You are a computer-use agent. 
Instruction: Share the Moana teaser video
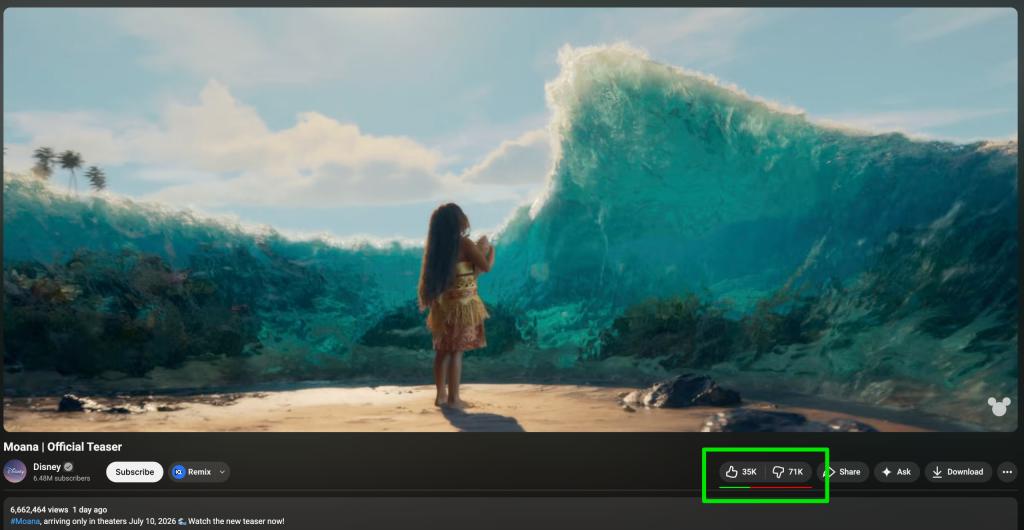tap(842, 472)
